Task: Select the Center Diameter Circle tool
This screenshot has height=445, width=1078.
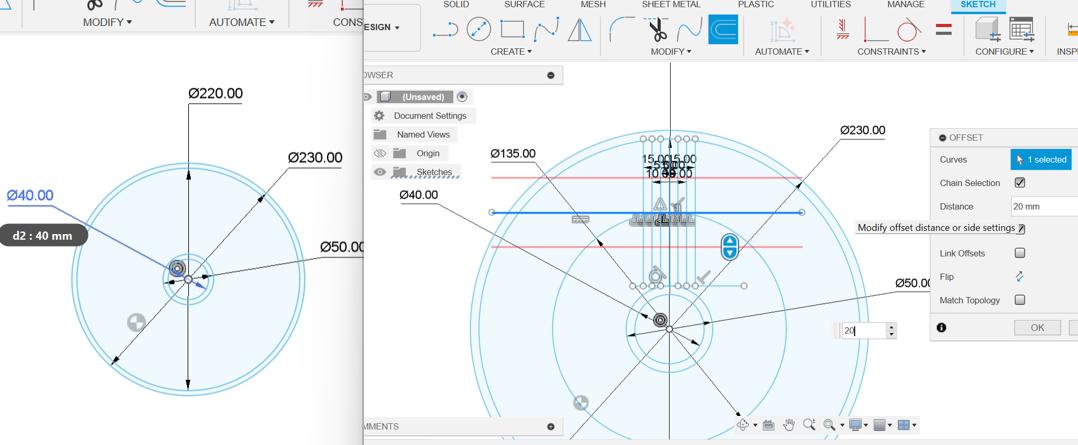Action: [x=478, y=30]
